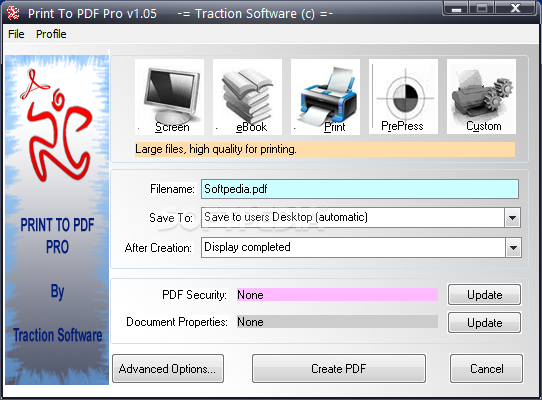
Task: Select the Screen quality profile icon
Action: (x=169, y=96)
